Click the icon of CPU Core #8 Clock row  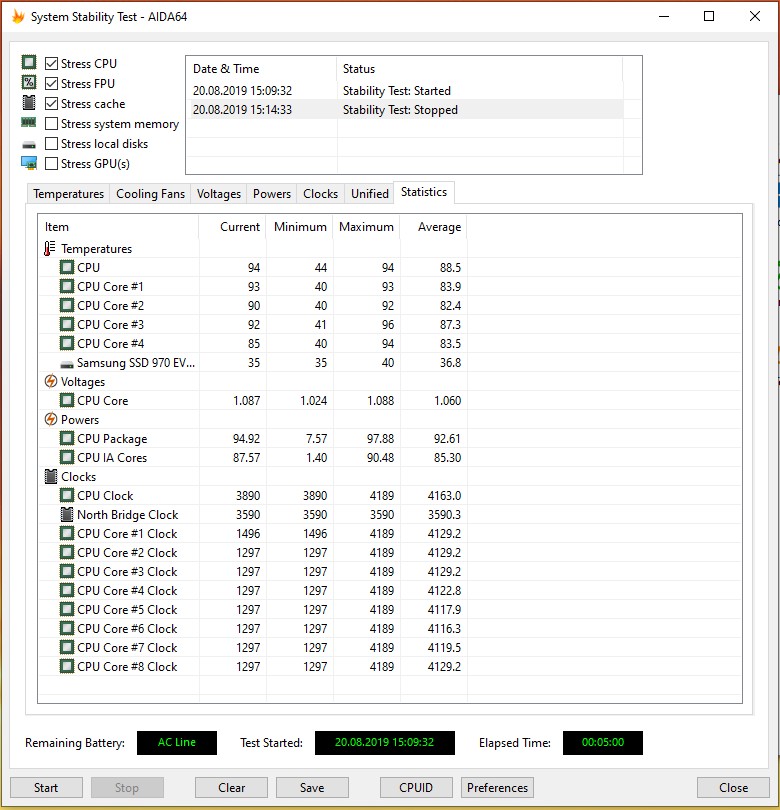[x=67, y=666]
